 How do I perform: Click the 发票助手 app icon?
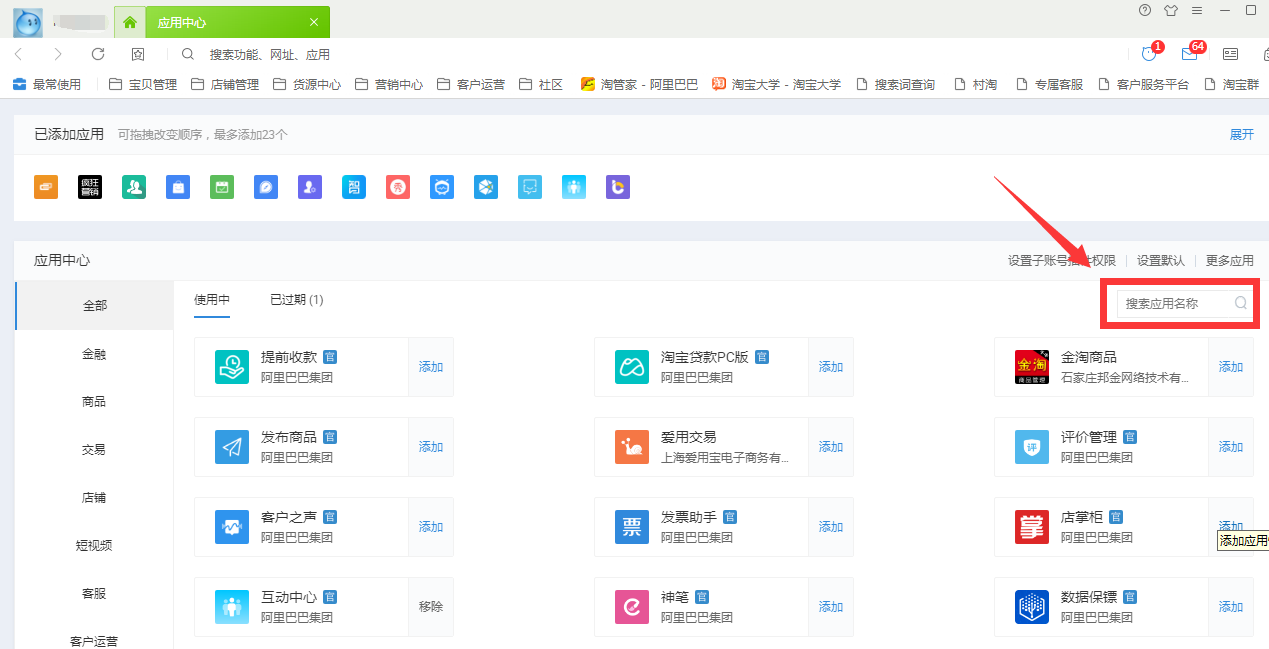(632, 527)
